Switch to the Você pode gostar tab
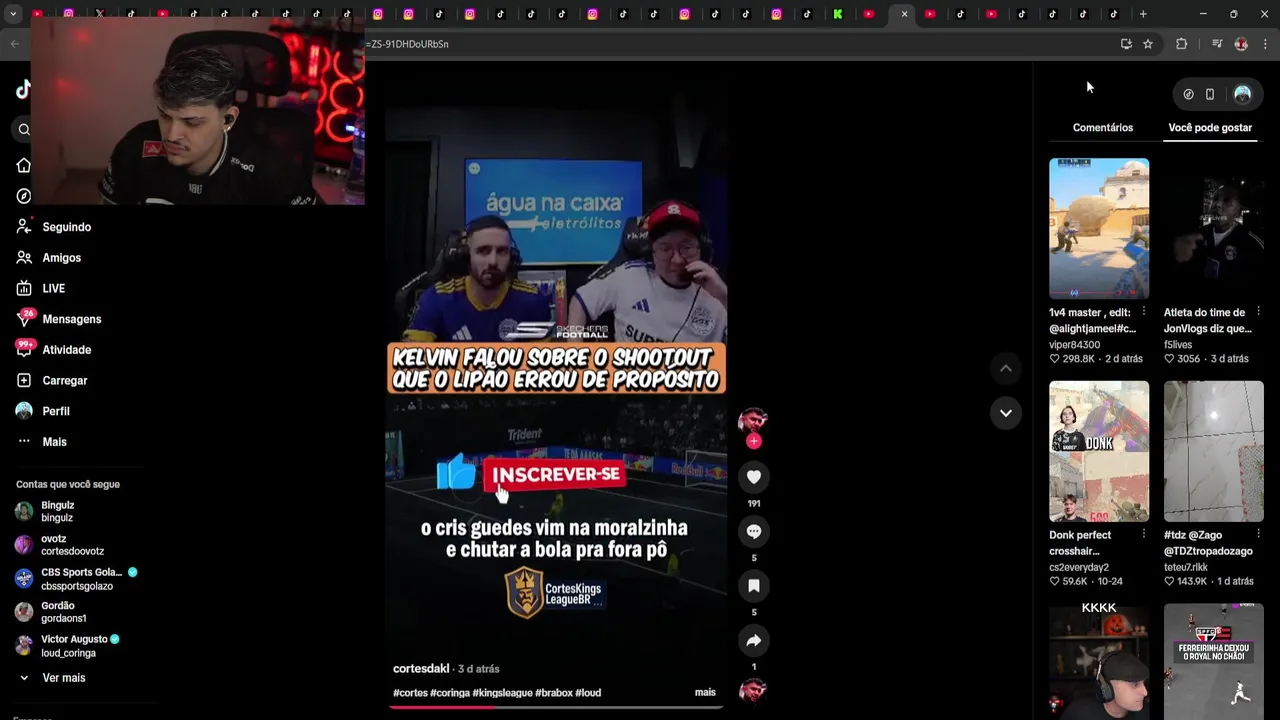Viewport: 1280px width, 720px height. pyautogui.click(x=1210, y=127)
